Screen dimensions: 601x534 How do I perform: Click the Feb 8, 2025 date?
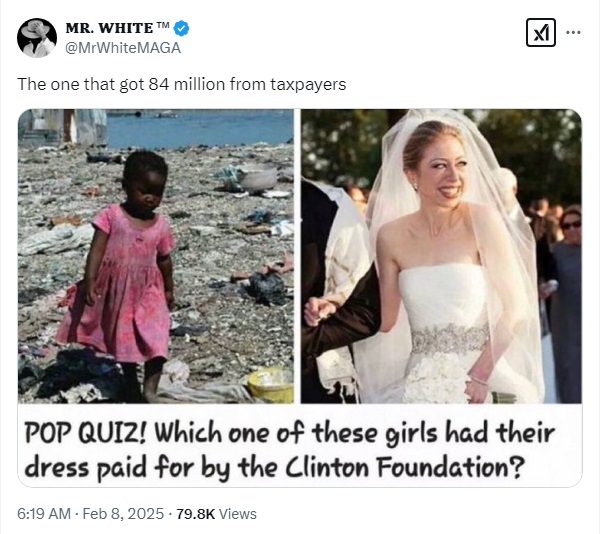coord(123,514)
